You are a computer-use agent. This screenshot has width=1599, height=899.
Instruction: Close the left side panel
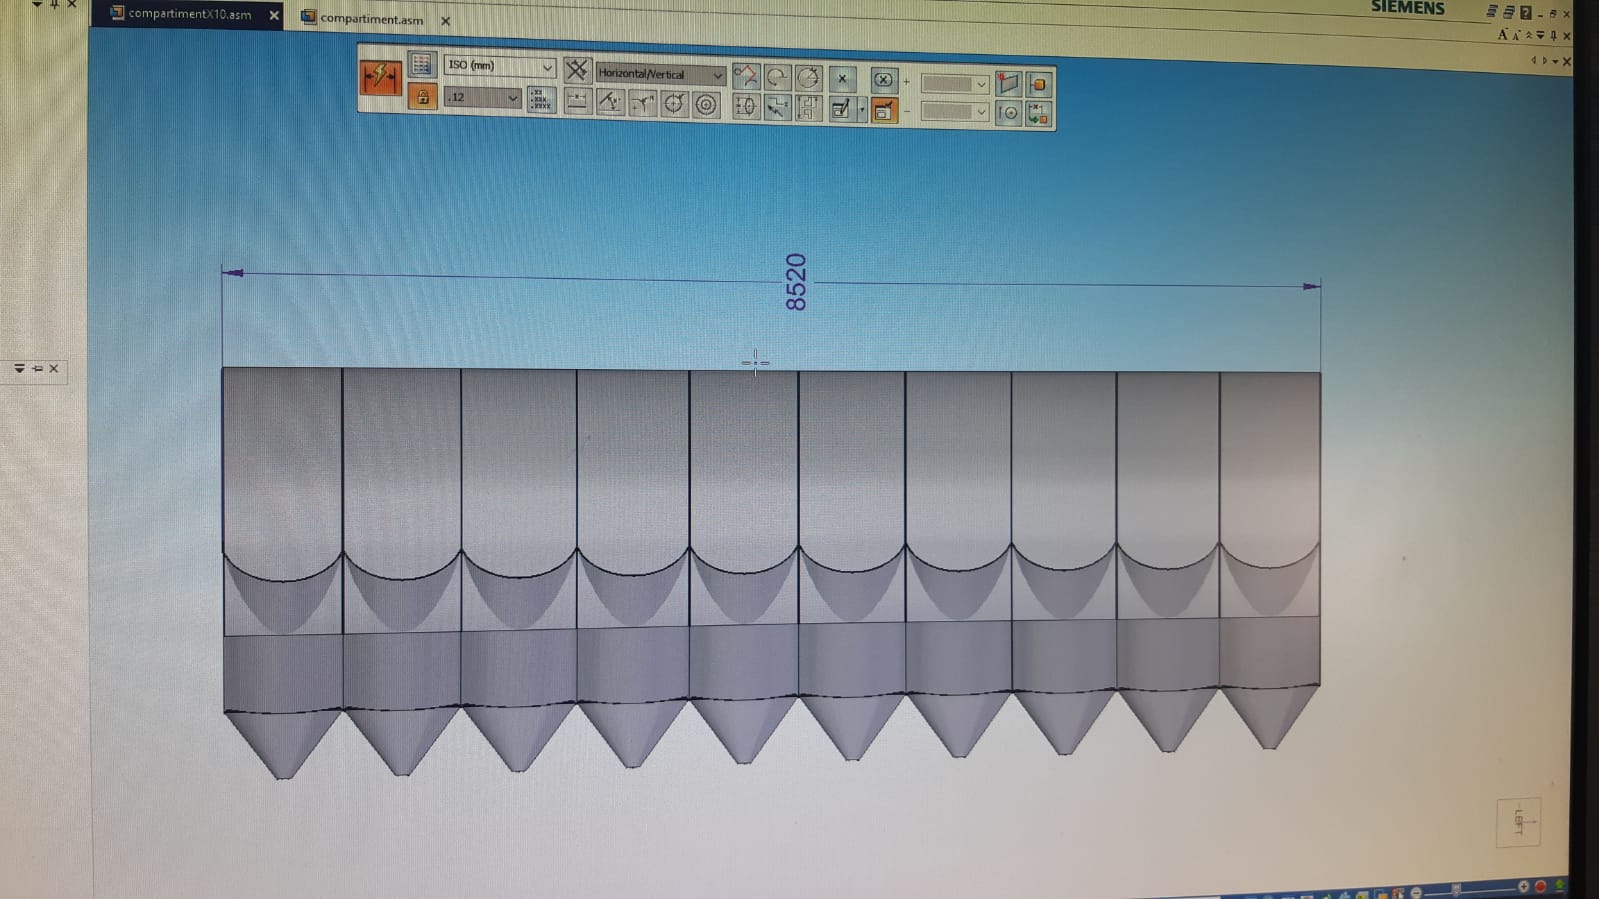[54, 369]
